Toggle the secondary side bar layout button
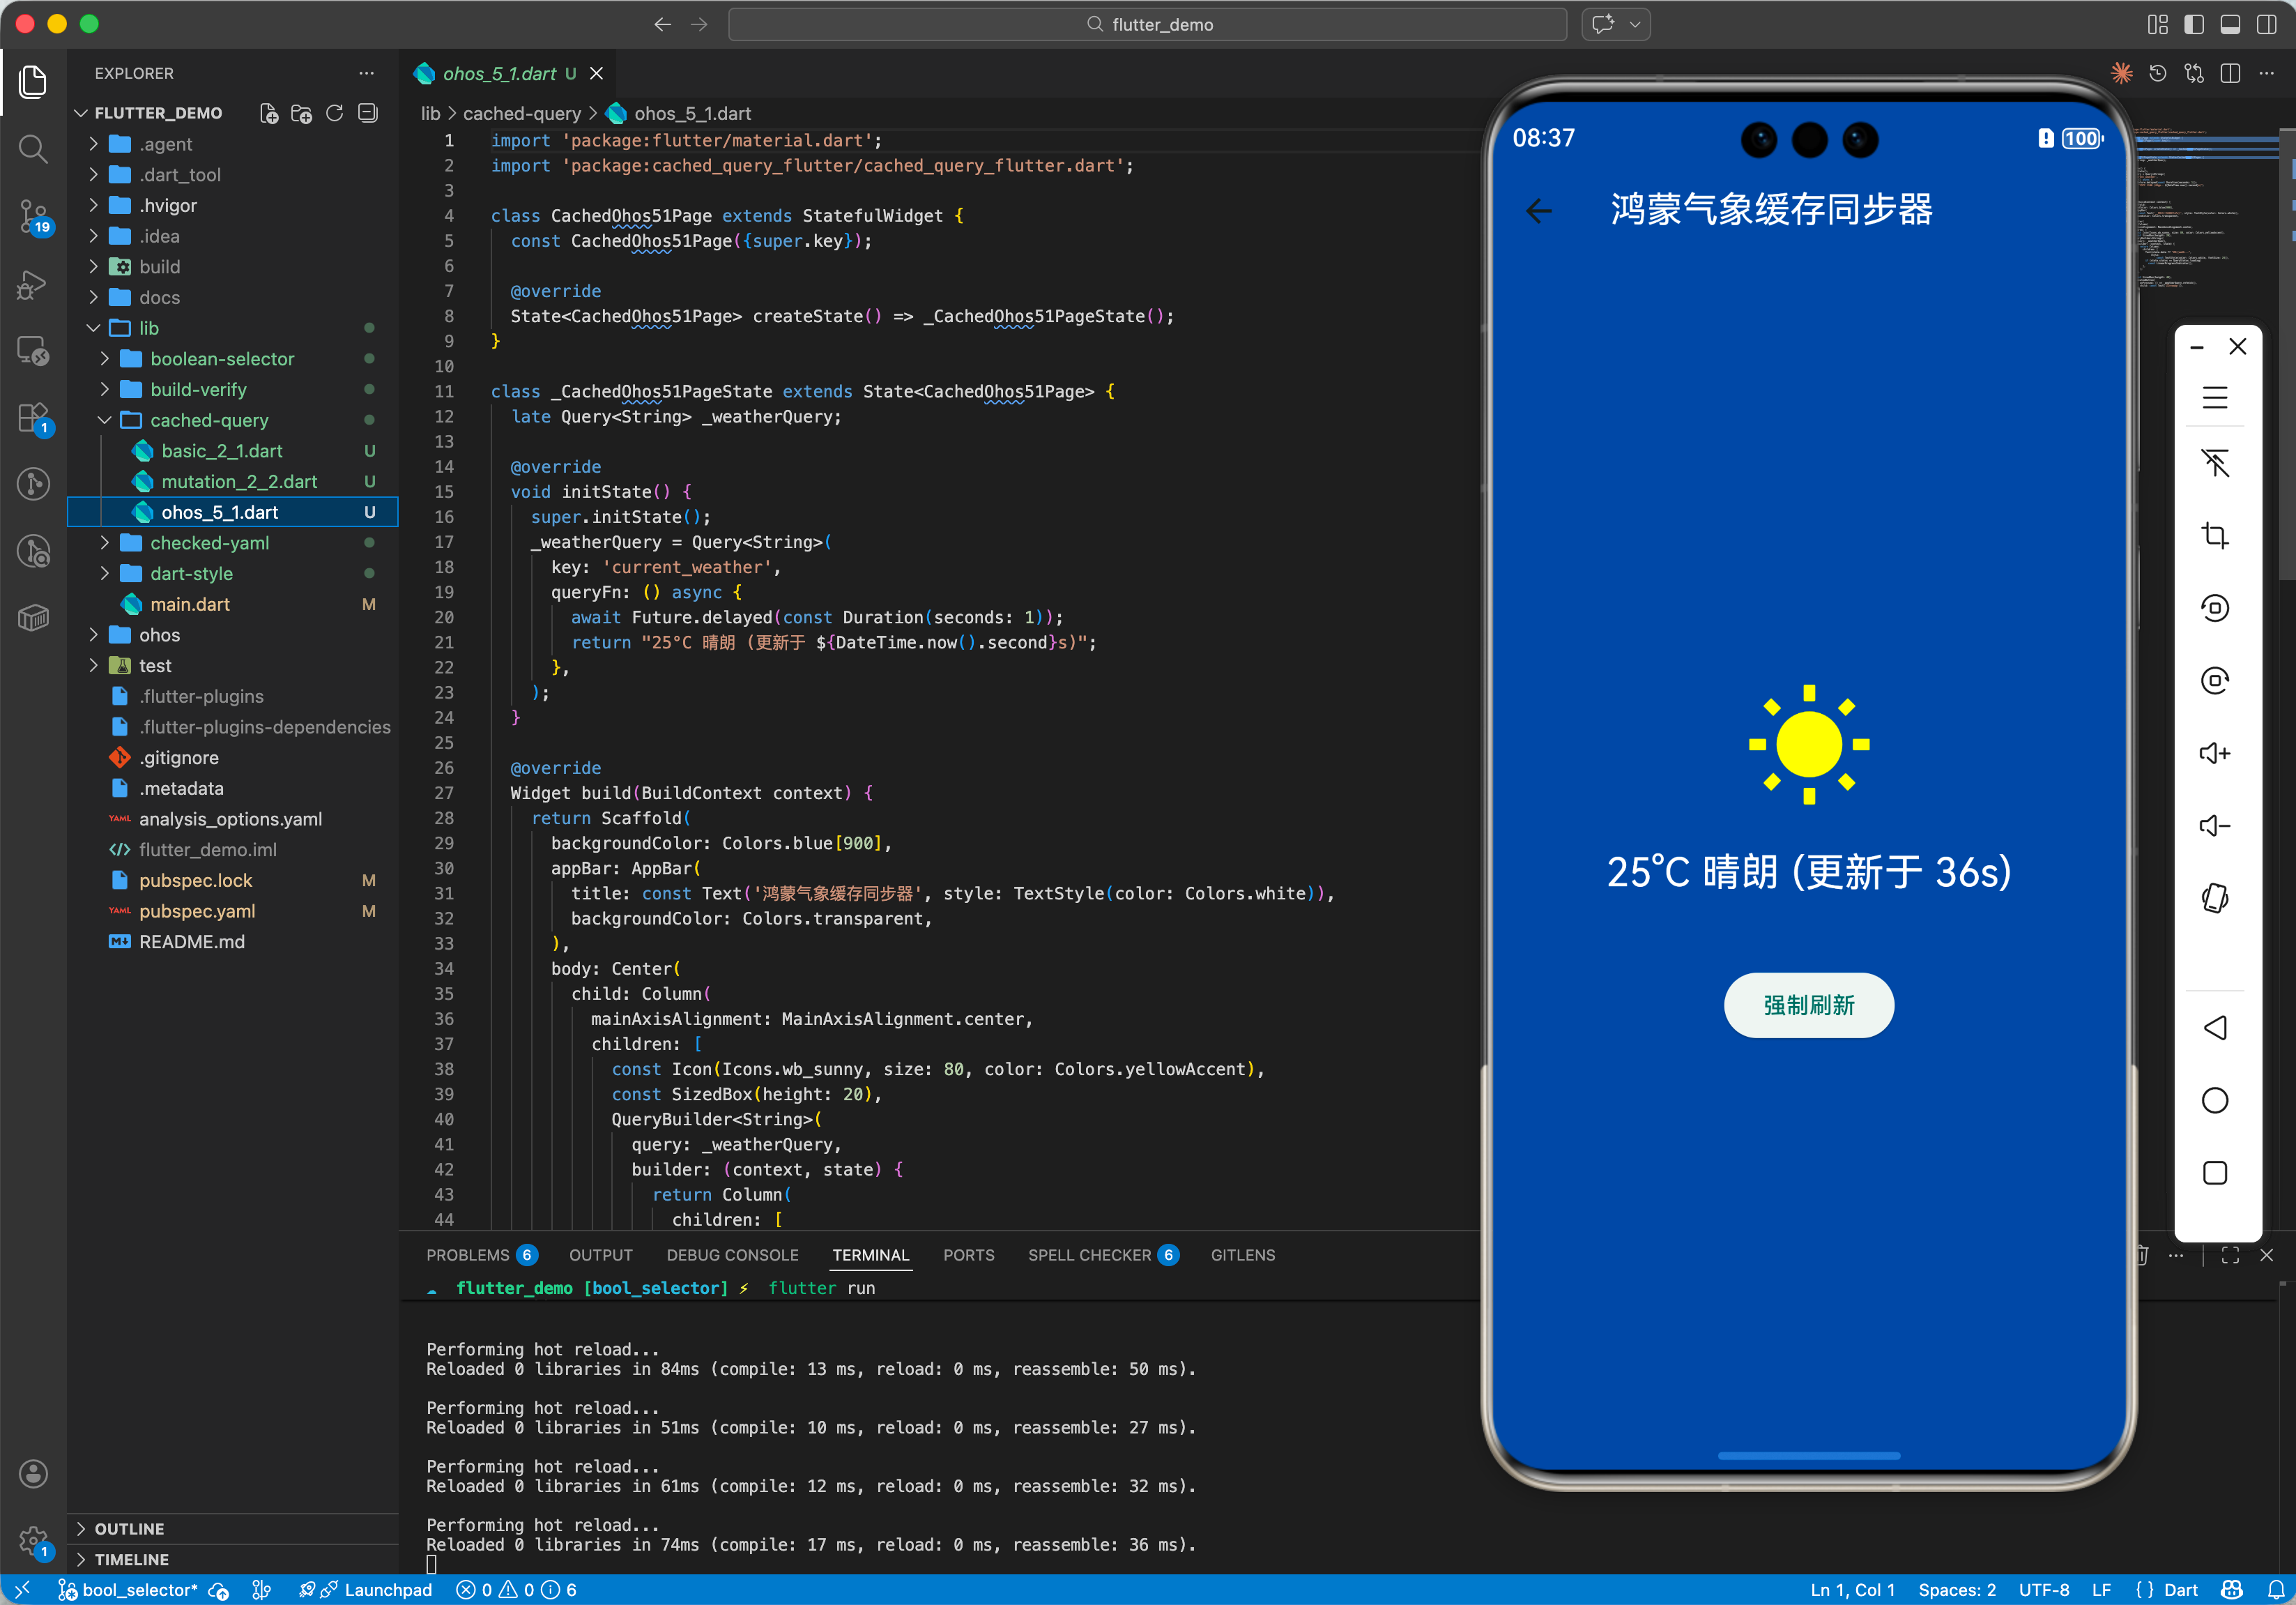Screen dimensions: 2296x1605 coord(2265,24)
